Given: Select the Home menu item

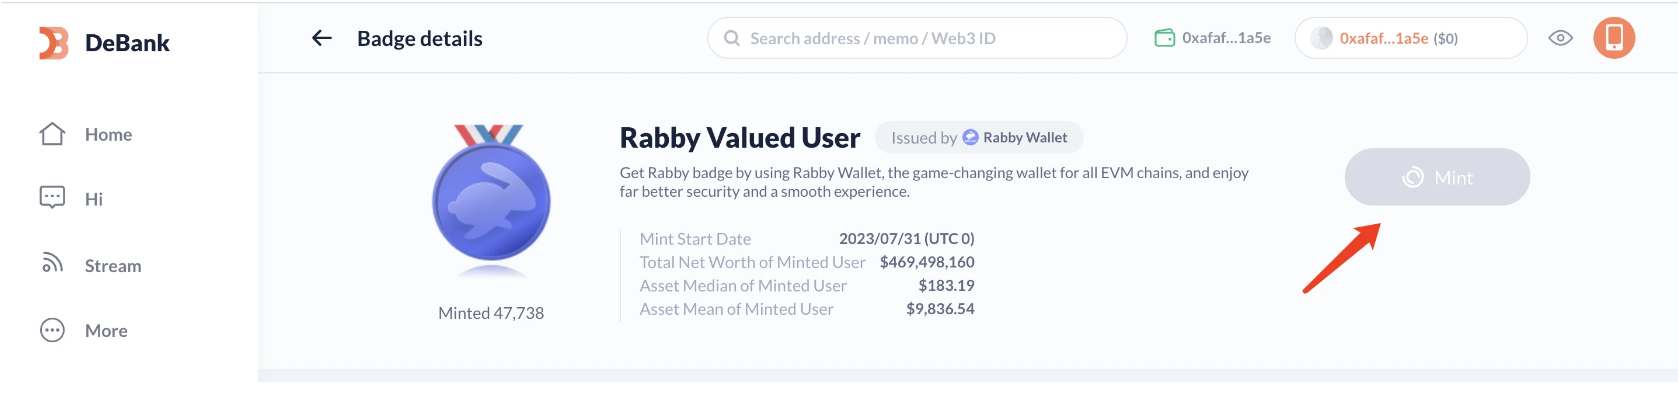Looking at the screenshot, I should (108, 134).
